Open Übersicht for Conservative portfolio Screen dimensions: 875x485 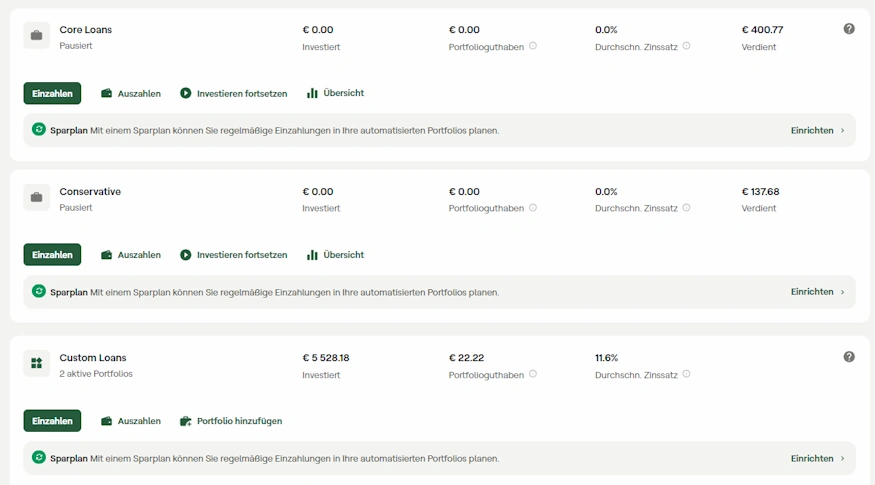tap(335, 255)
